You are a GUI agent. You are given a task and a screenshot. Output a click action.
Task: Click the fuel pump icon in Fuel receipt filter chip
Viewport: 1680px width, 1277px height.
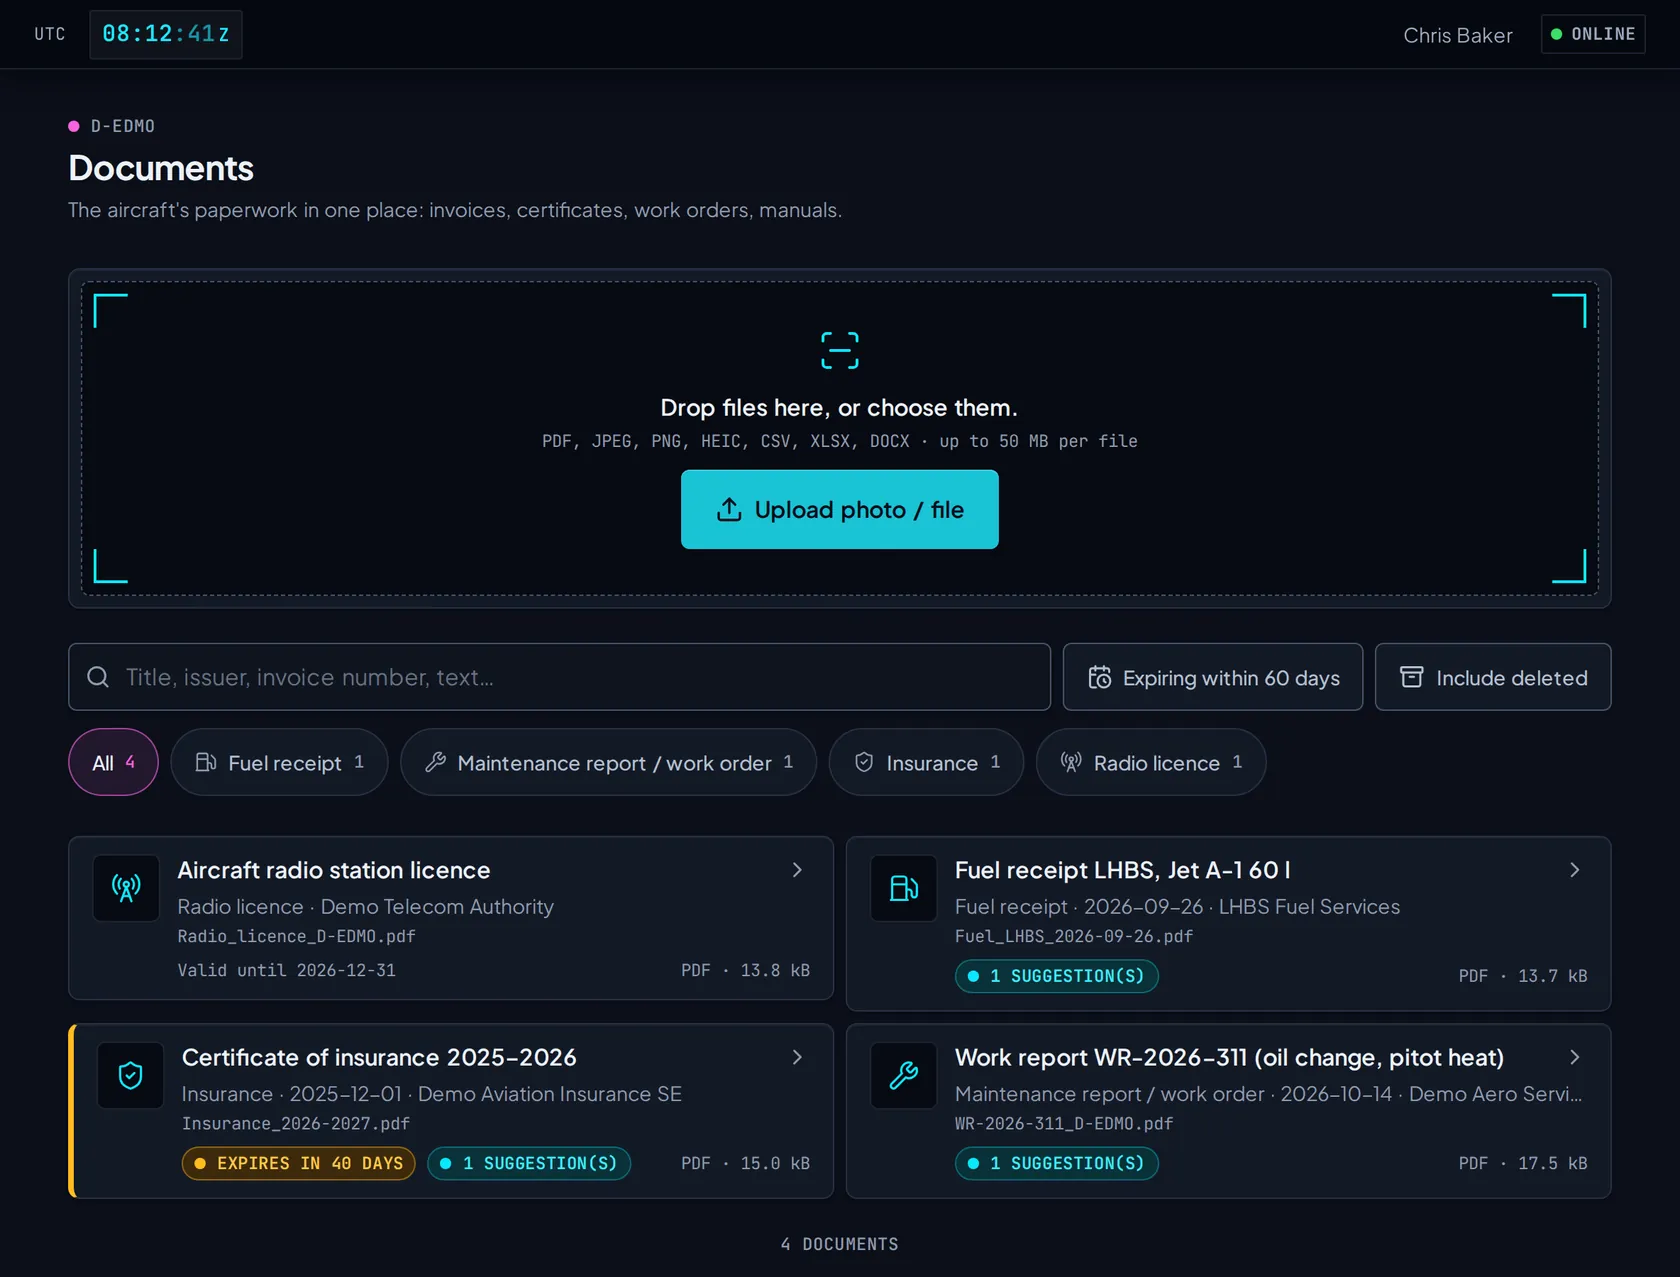point(205,762)
